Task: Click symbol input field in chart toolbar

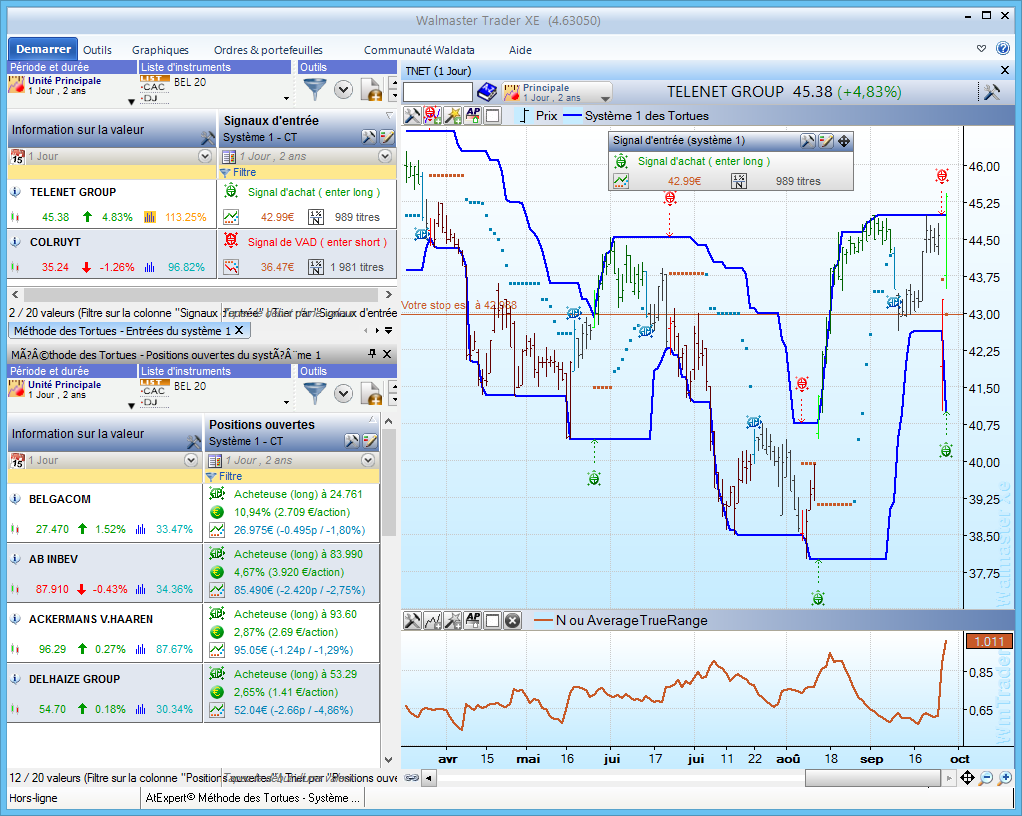Action: 437,92
